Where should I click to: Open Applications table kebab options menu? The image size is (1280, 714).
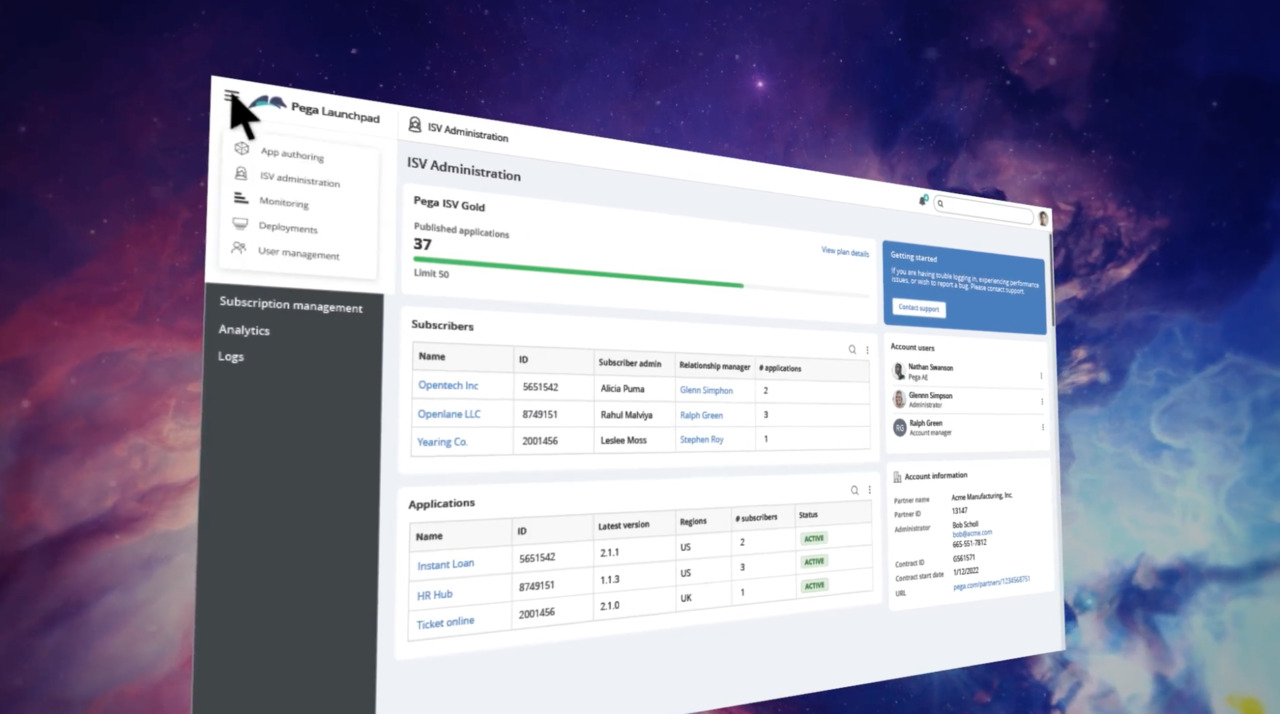point(869,490)
